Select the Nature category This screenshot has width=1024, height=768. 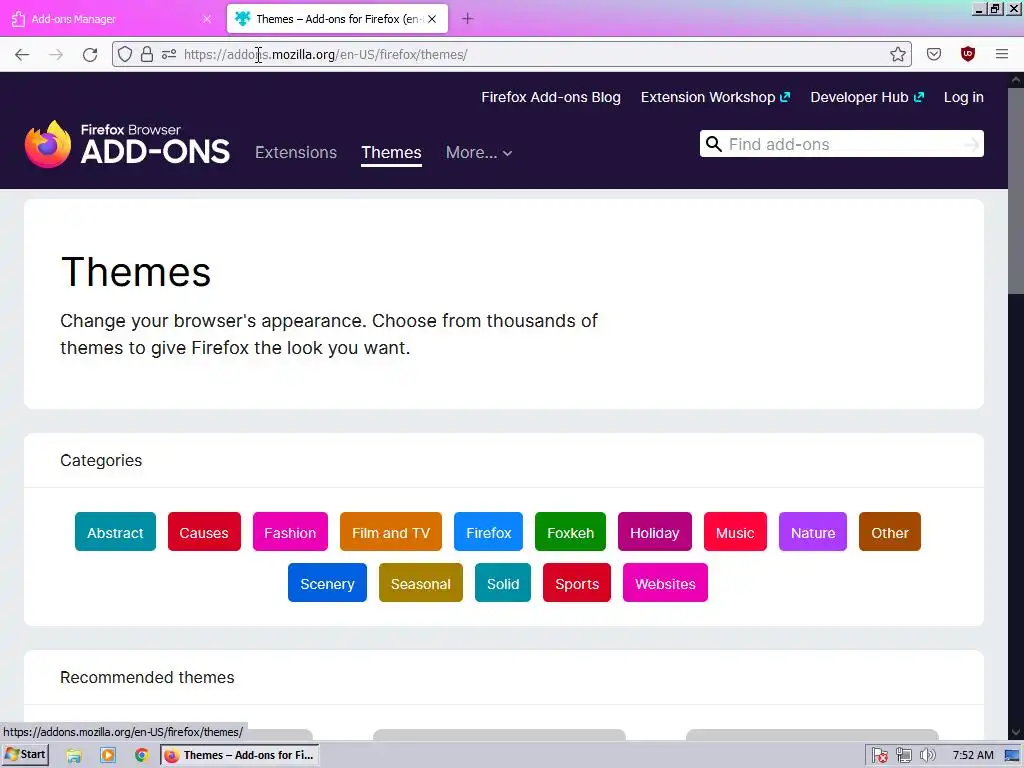[812, 532]
